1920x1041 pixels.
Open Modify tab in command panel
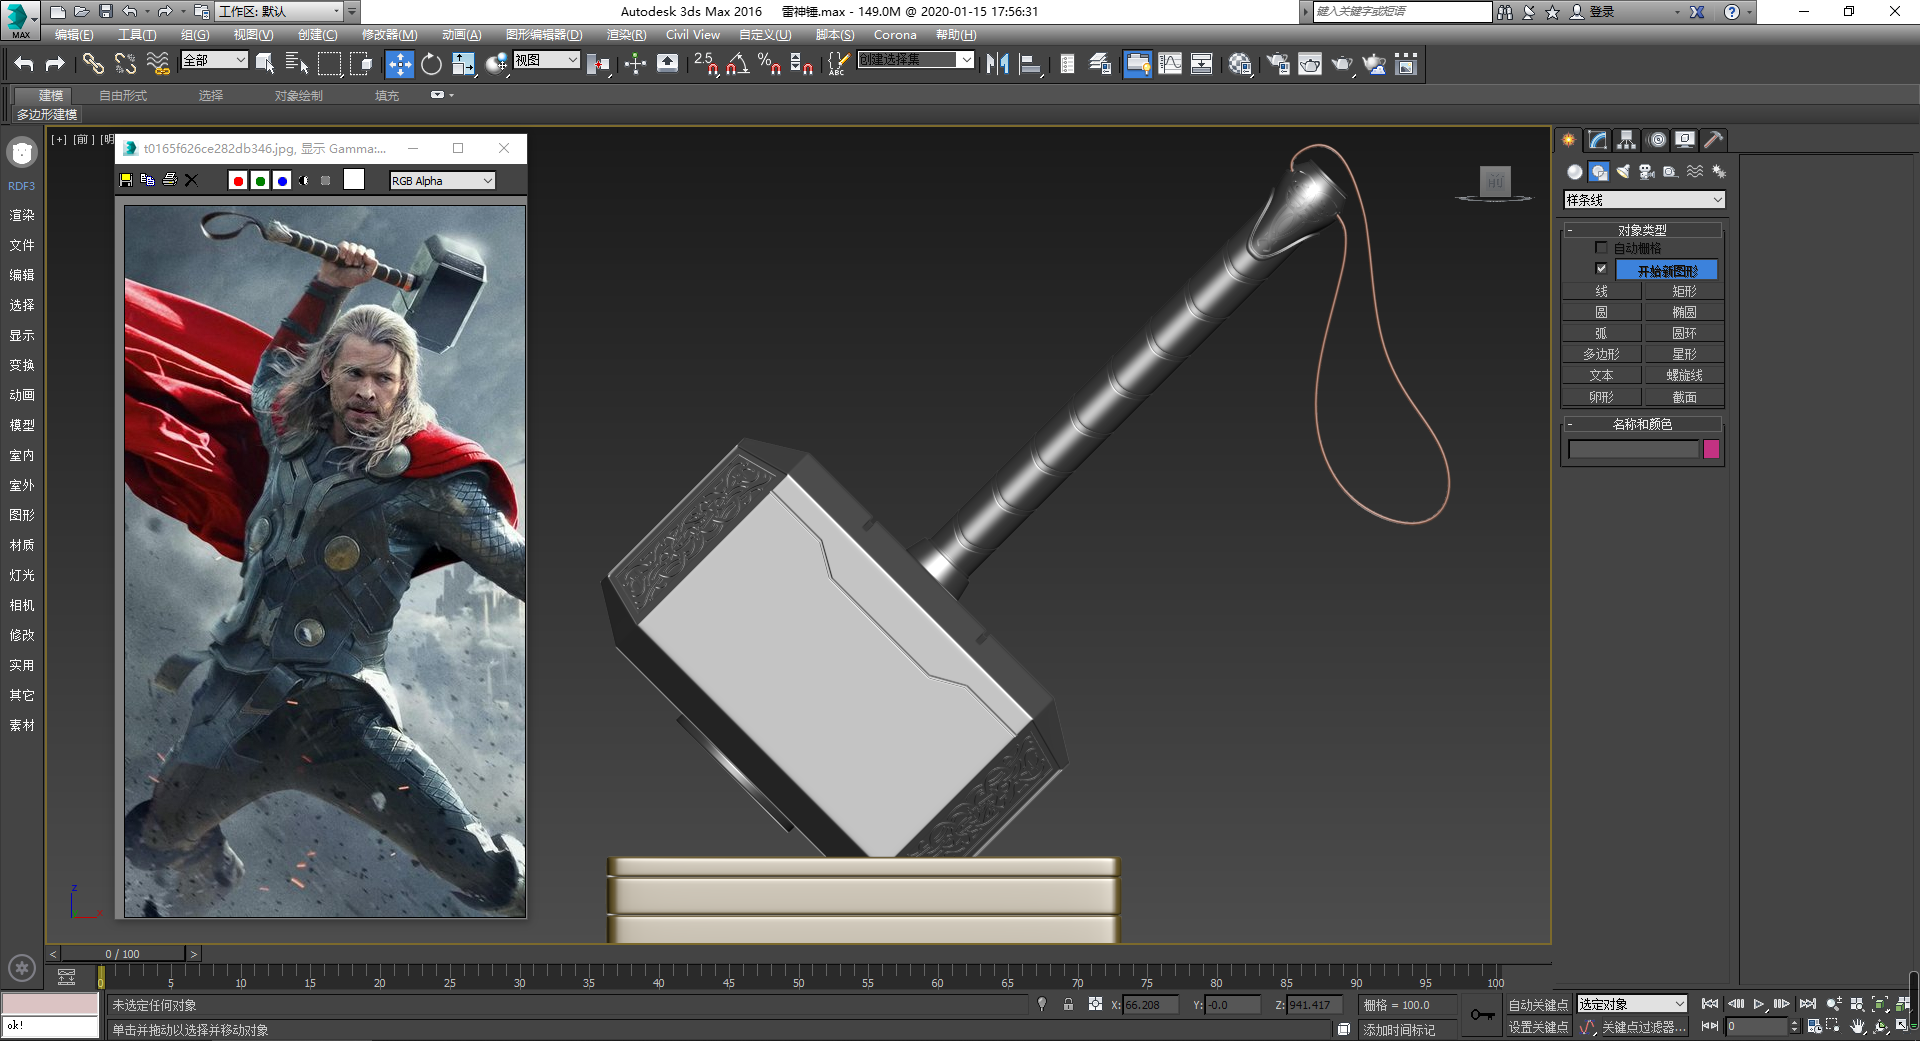click(1598, 140)
